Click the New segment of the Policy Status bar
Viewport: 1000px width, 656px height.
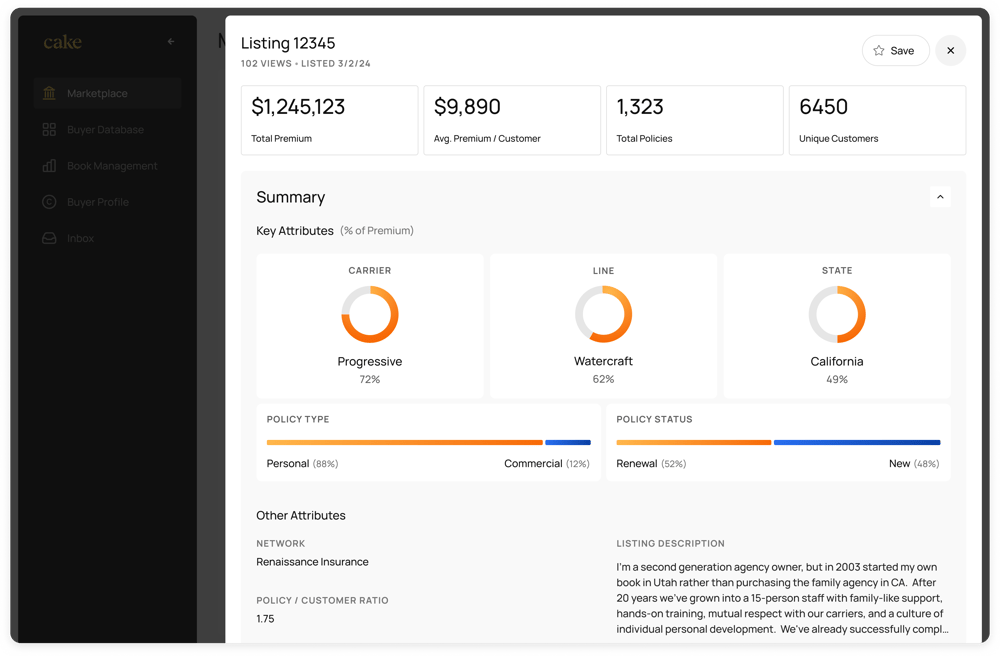pos(857,441)
